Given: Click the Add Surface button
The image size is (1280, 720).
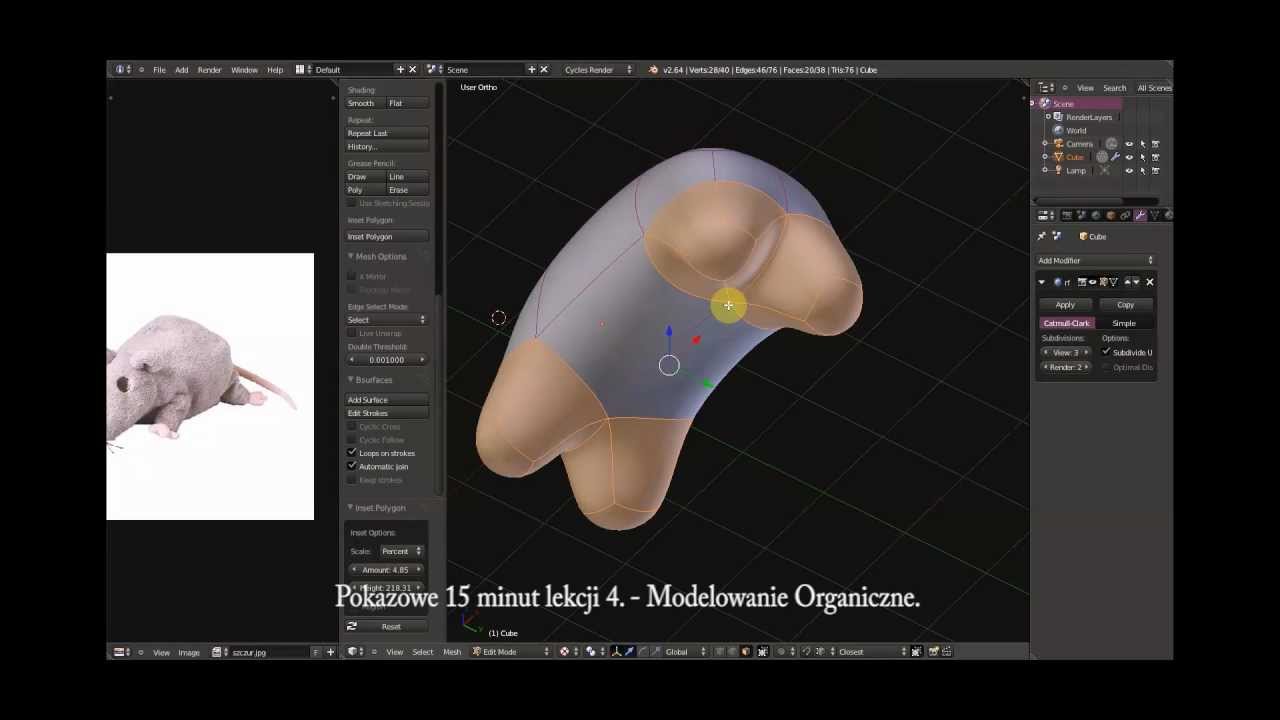Looking at the screenshot, I should (387, 400).
